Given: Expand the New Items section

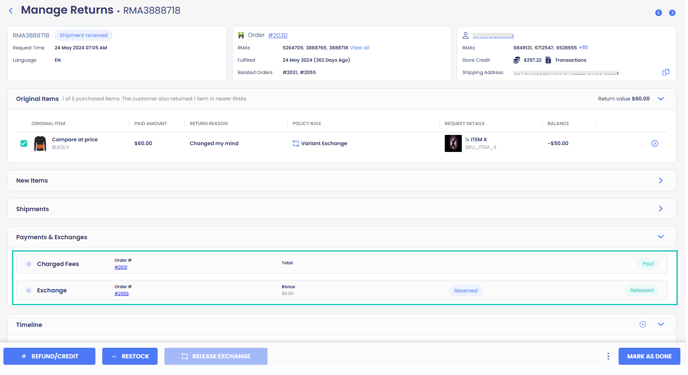Looking at the screenshot, I should tap(661, 181).
